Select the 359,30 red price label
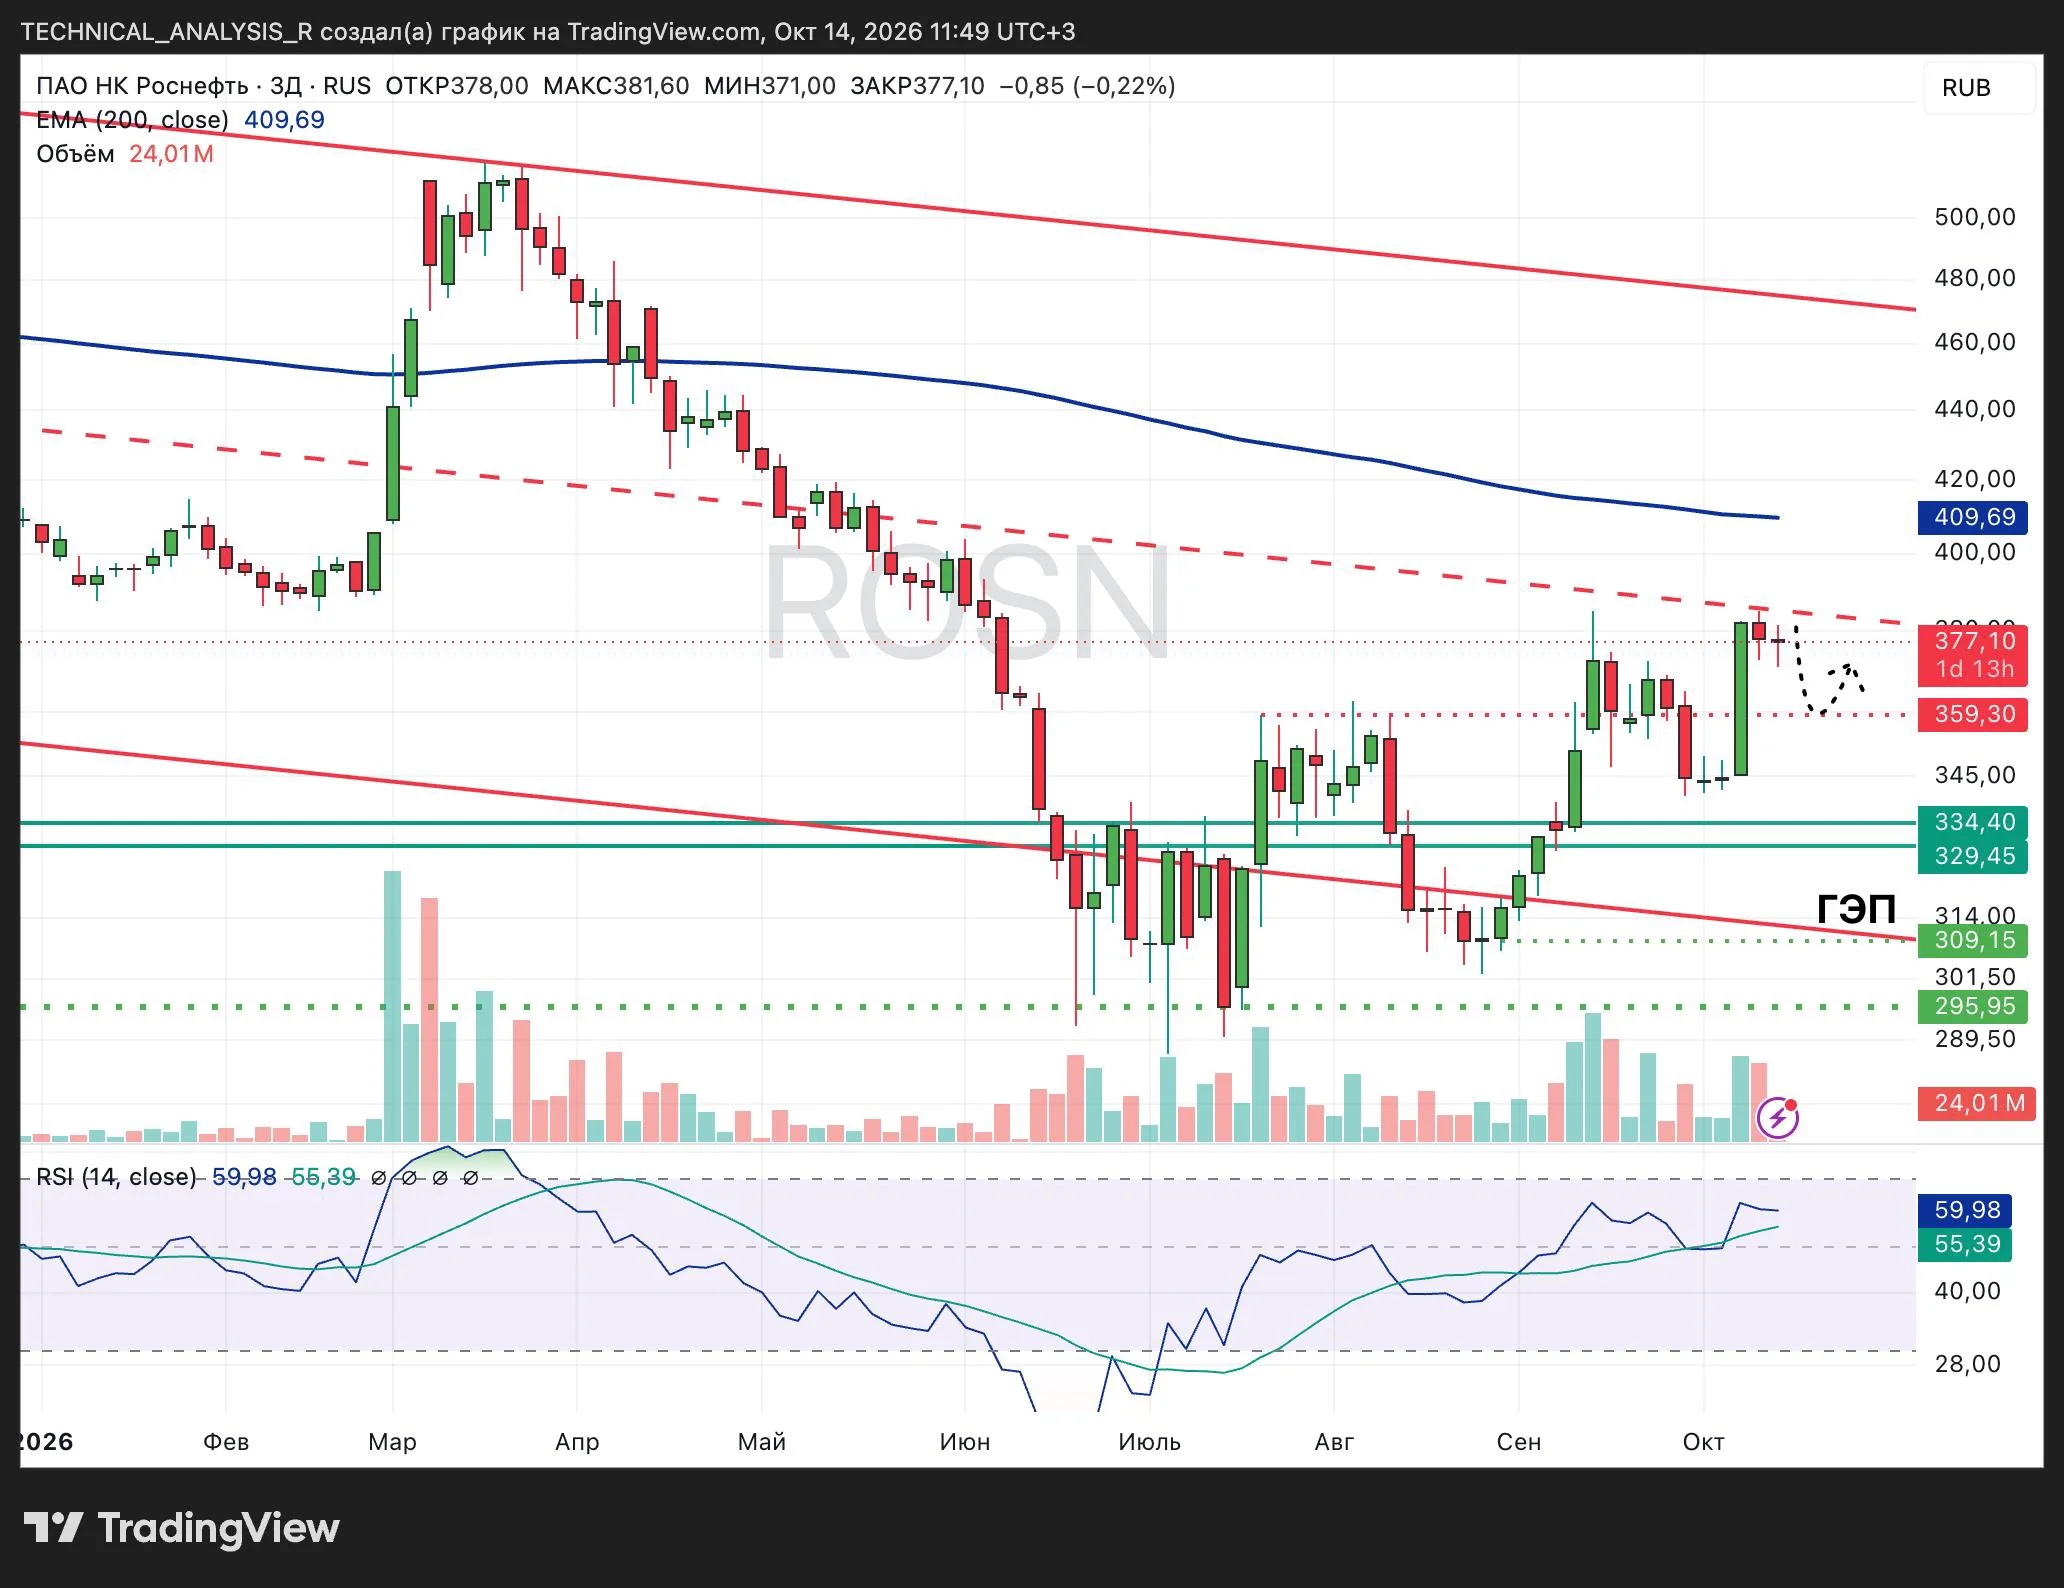Image resolution: width=2064 pixels, height=1588 pixels. [1973, 714]
